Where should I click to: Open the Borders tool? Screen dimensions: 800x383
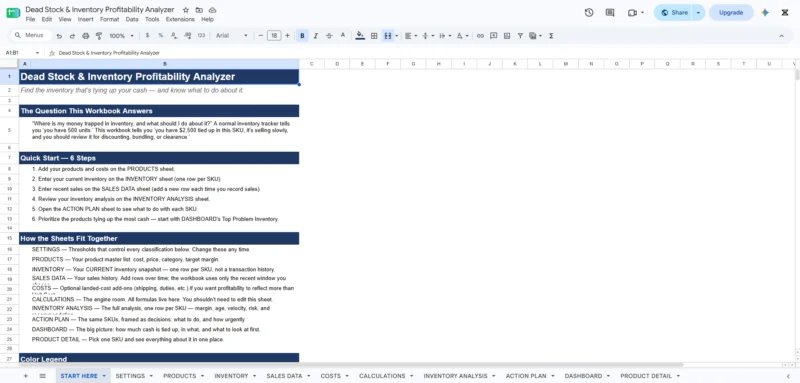374,36
